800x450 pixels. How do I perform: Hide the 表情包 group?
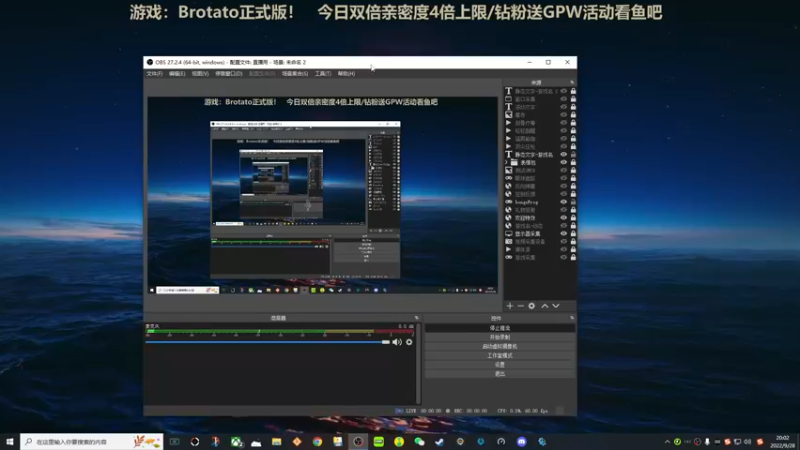click(564, 162)
